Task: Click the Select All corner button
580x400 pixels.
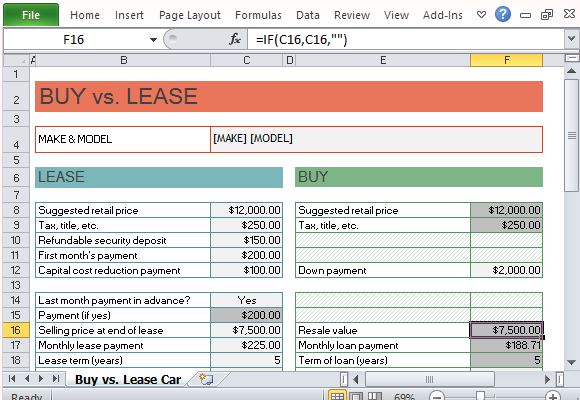Action: (16, 60)
